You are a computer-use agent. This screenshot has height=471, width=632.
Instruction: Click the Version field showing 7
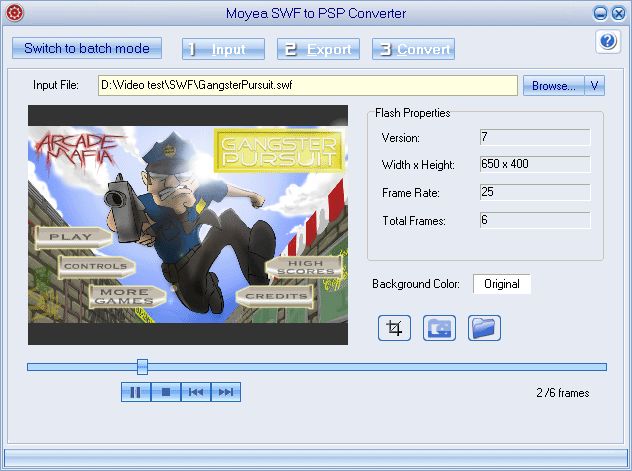(x=535, y=137)
